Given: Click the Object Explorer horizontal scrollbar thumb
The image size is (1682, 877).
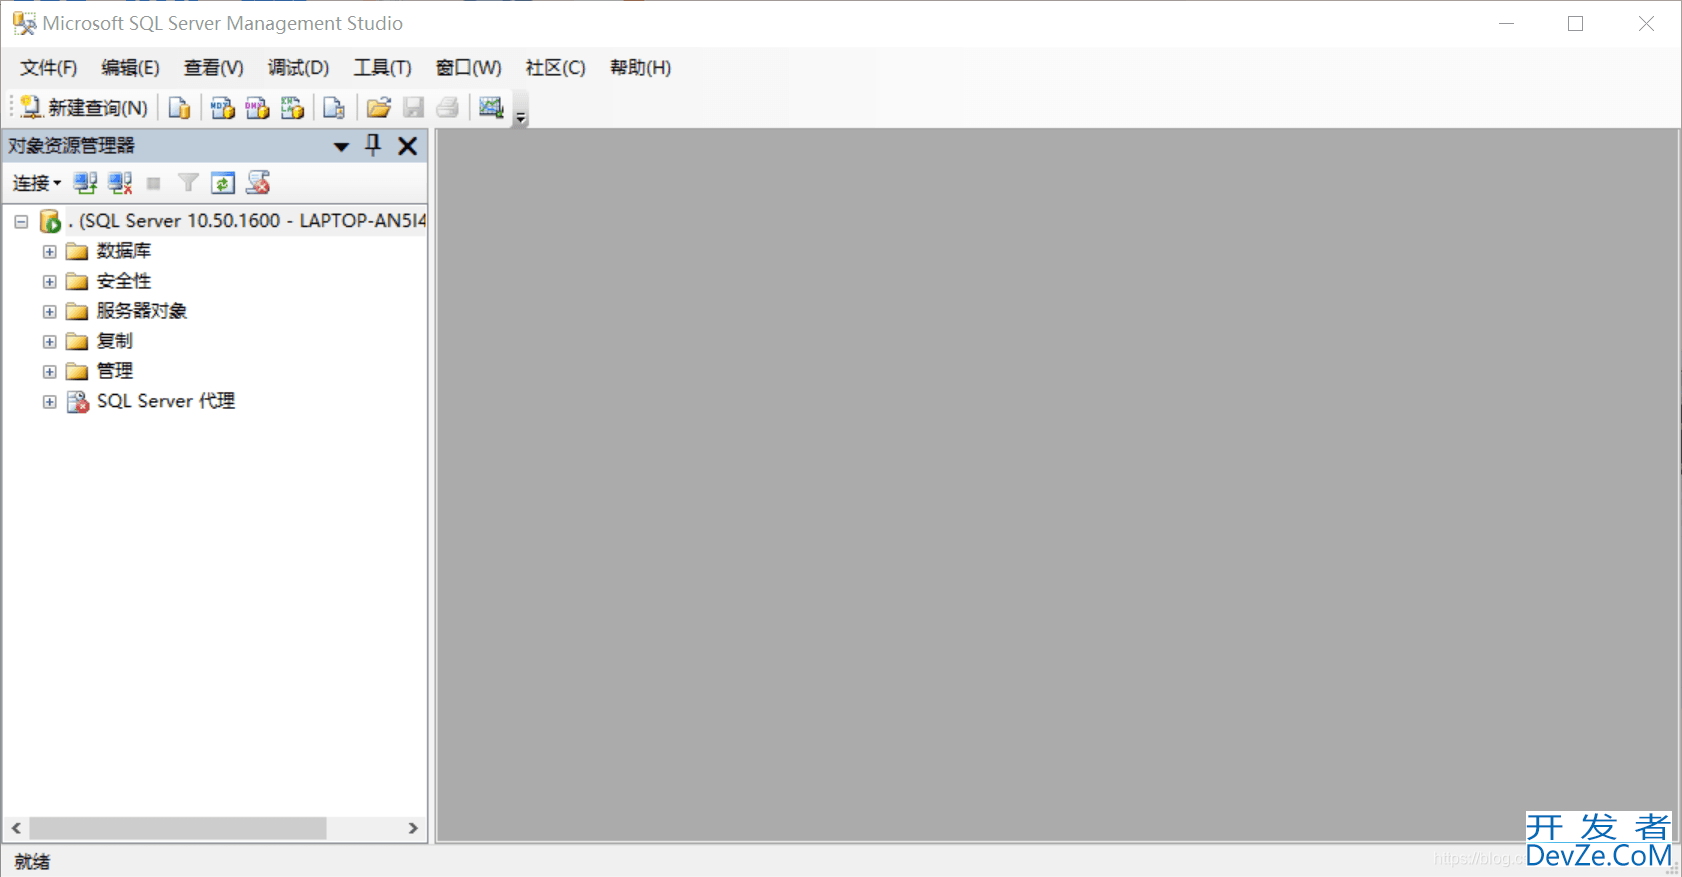Looking at the screenshot, I should (178, 828).
